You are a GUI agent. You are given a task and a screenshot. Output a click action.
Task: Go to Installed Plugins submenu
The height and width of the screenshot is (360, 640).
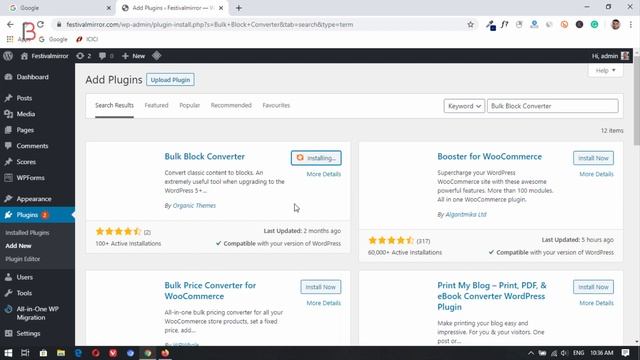pos(27,233)
